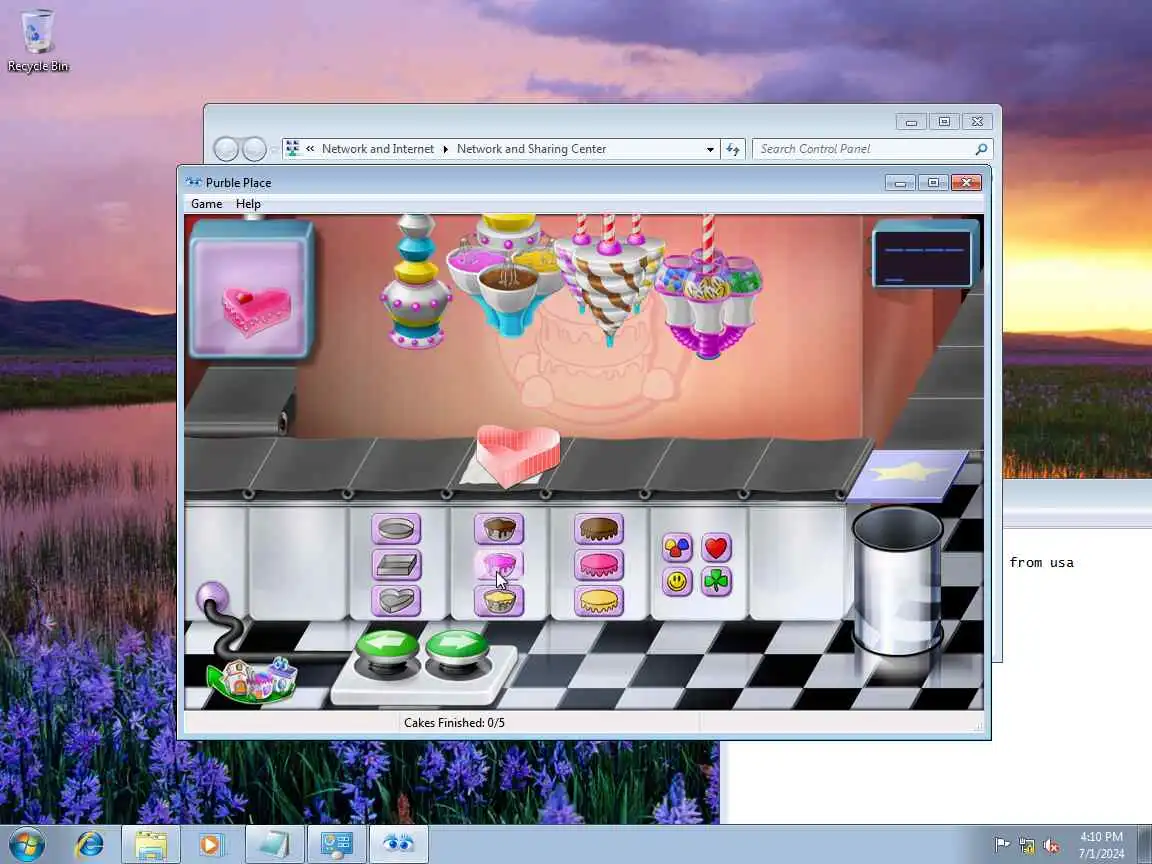The height and width of the screenshot is (864, 1152).
Task: Choose the yellow vanilla batter button
Action: point(499,600)
